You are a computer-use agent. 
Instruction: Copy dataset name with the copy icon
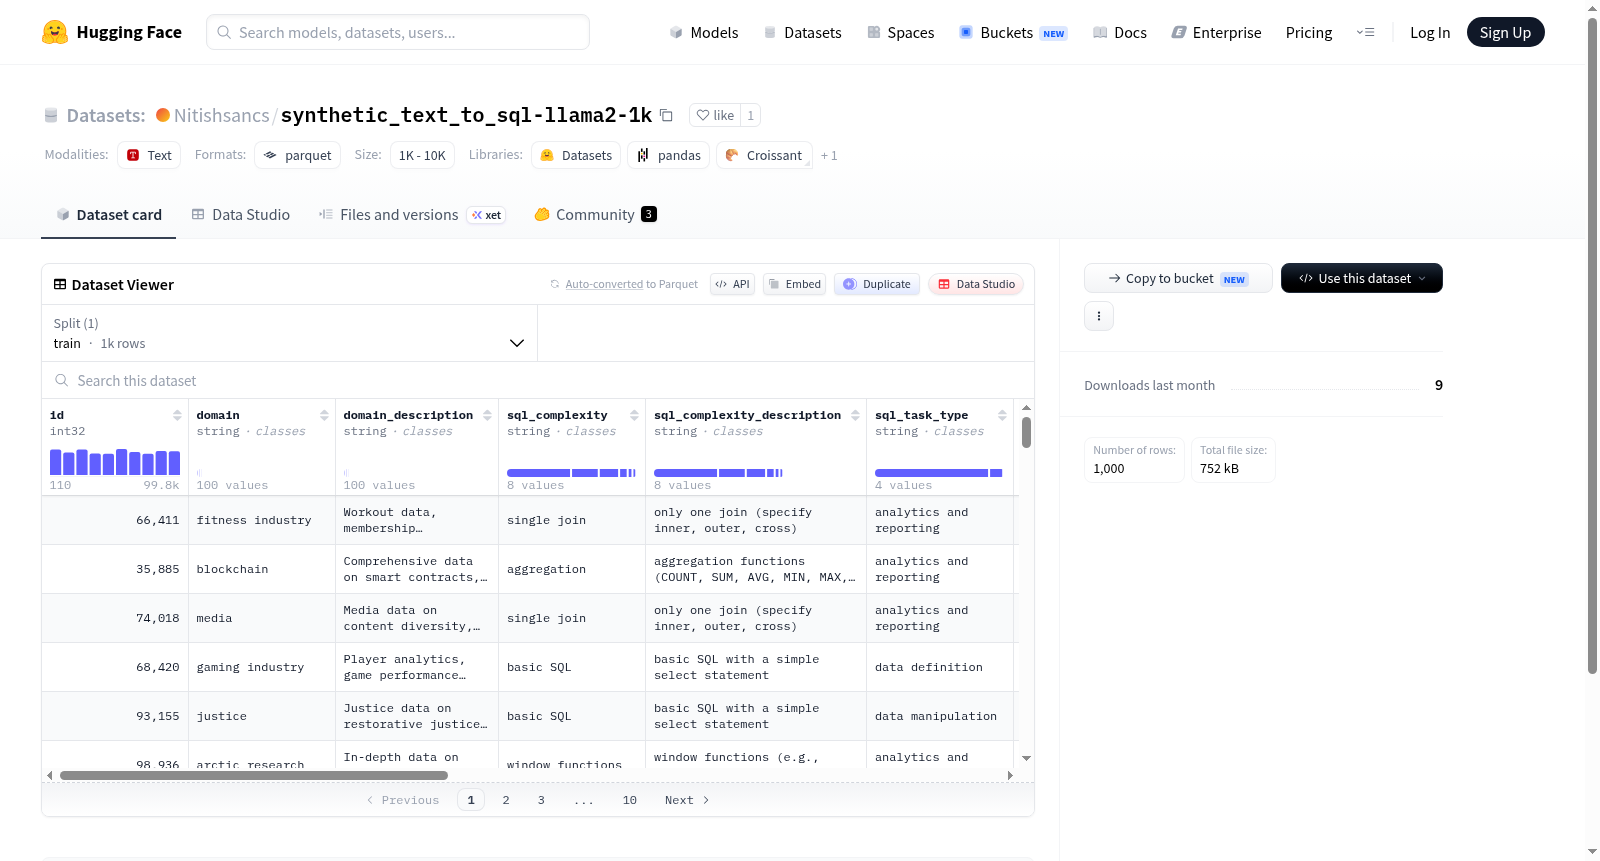666,115
